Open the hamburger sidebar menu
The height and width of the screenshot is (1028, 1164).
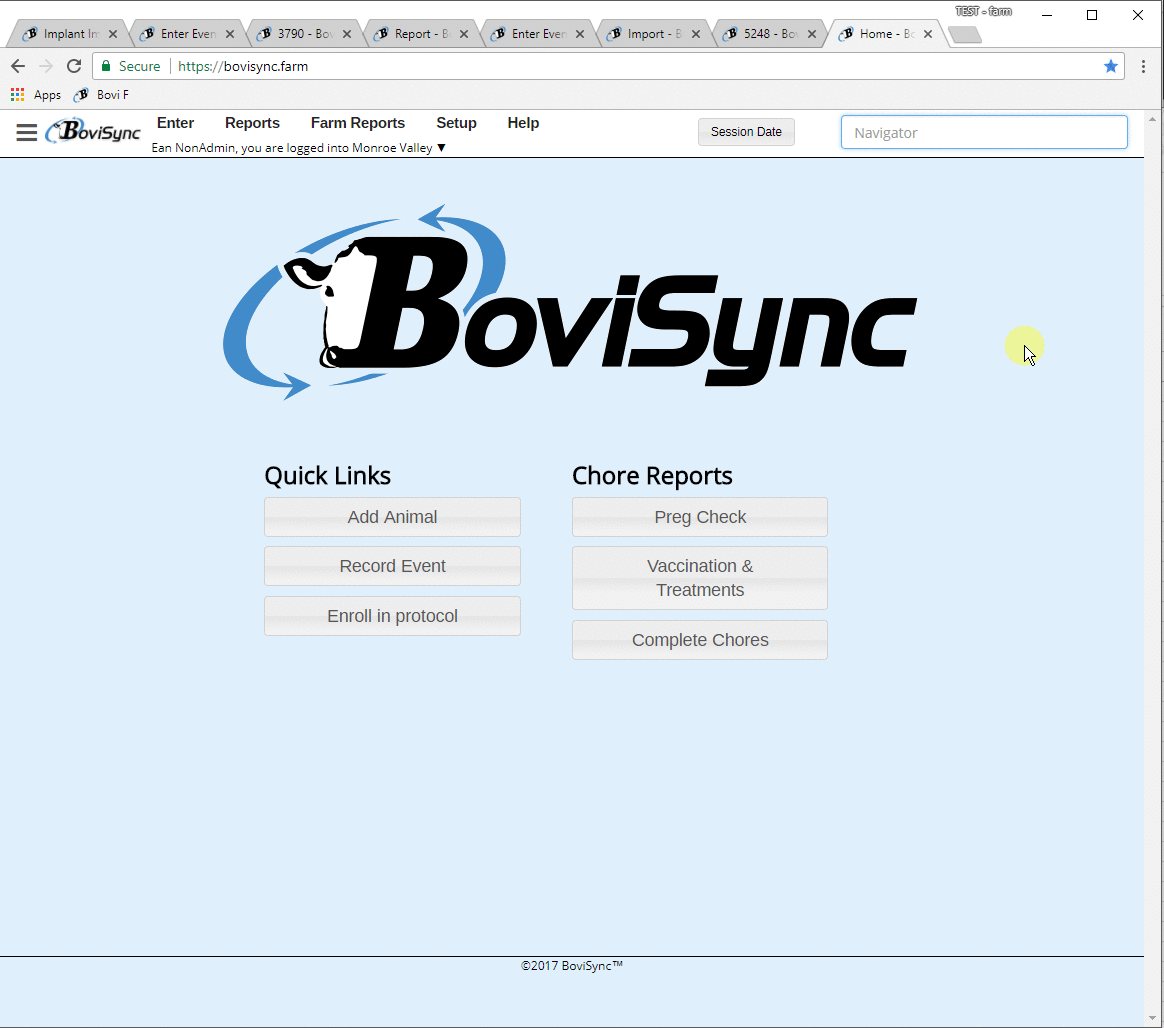[x=27, y=133]
